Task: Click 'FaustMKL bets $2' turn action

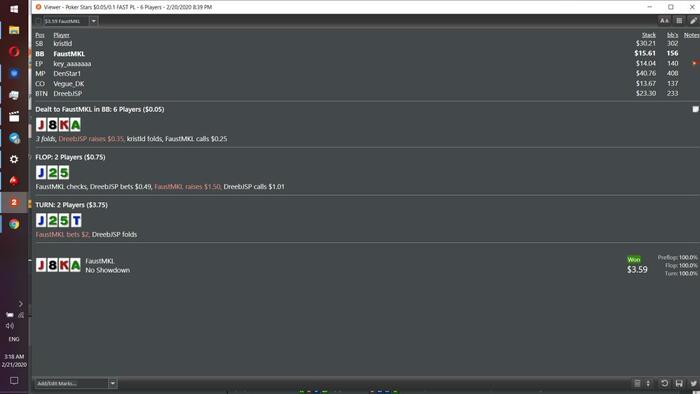Action: [x=62, y=234]
